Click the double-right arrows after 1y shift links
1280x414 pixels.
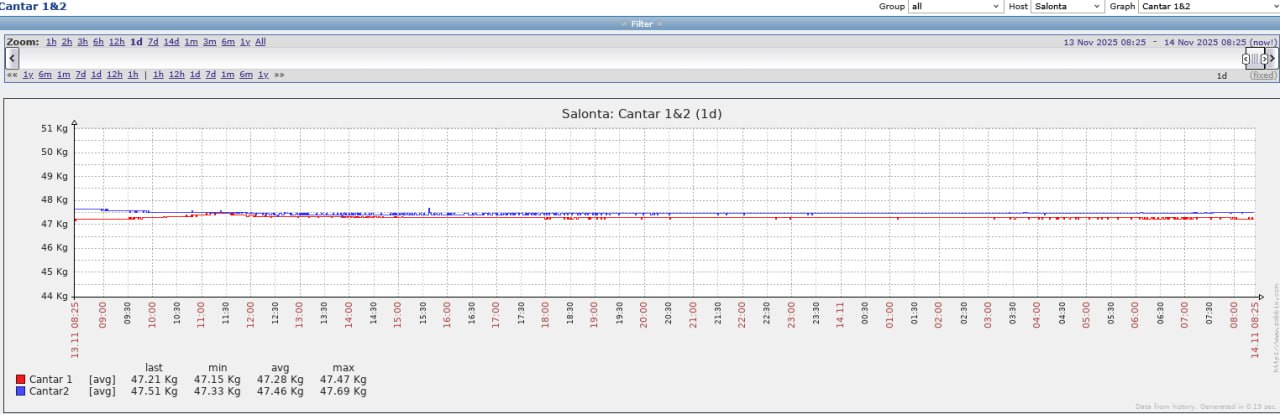pos(279,75)
